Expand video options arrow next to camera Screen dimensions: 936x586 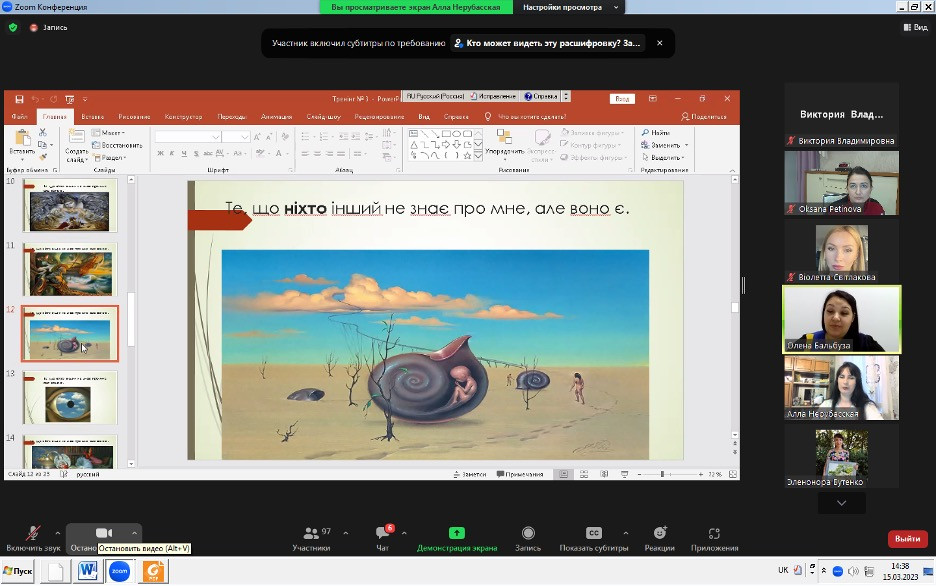134,533
